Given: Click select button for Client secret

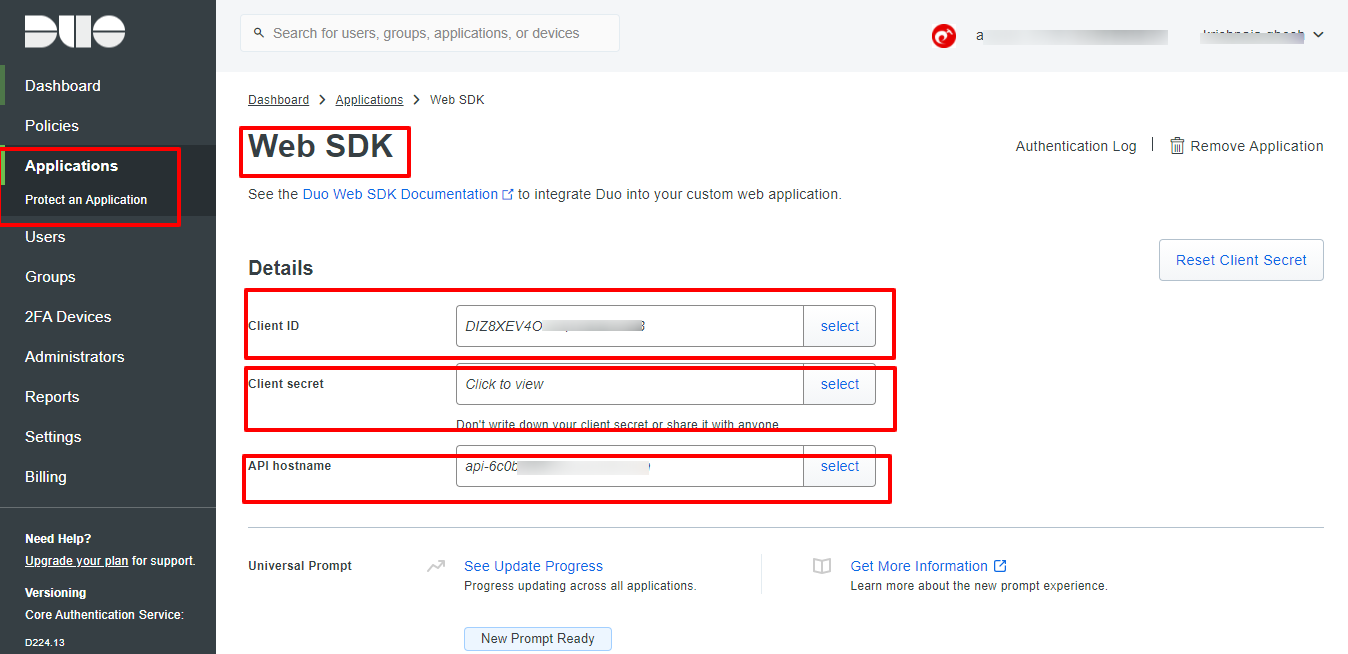Looking at the screenshot, I should [840, 384].
